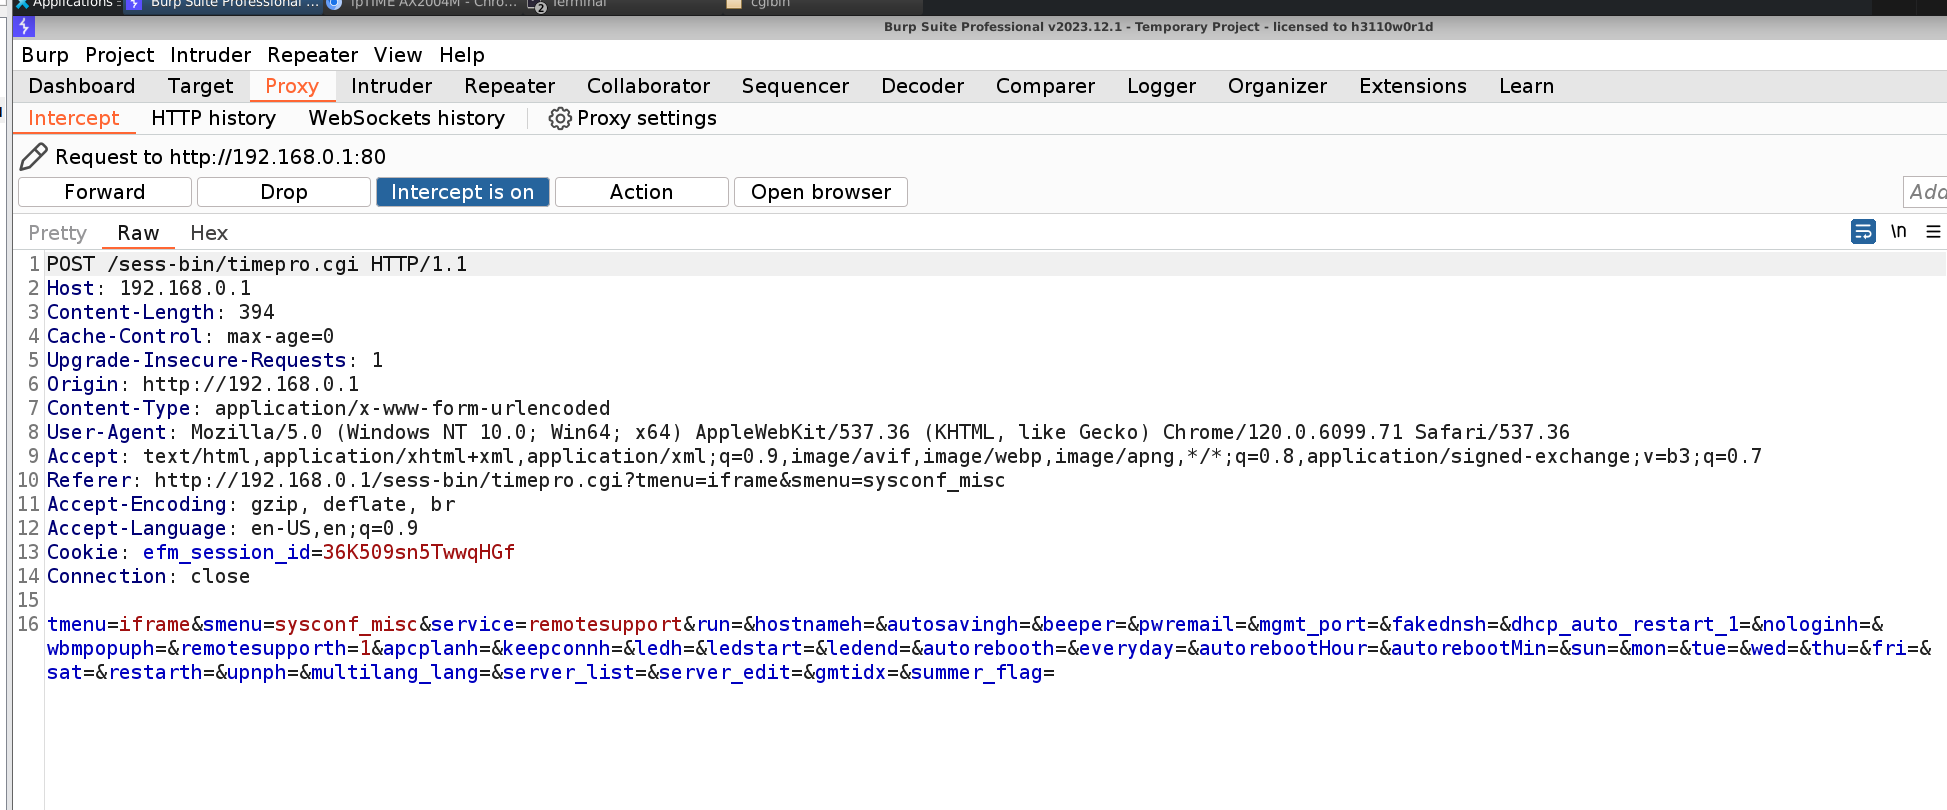Image resolution: width=1947 pixels, height=810 pixels.
Task: Open the Sequencer tab
Action: coord(796,86)
